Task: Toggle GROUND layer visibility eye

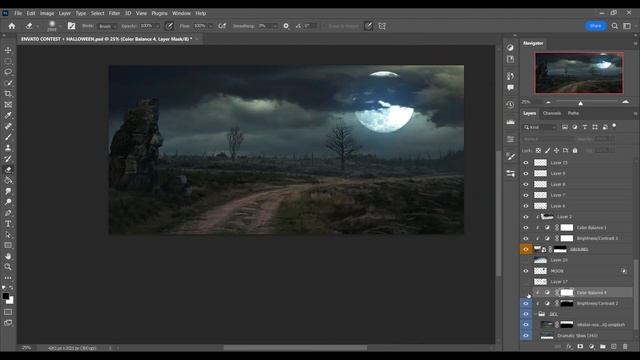Action: point(526,249)
